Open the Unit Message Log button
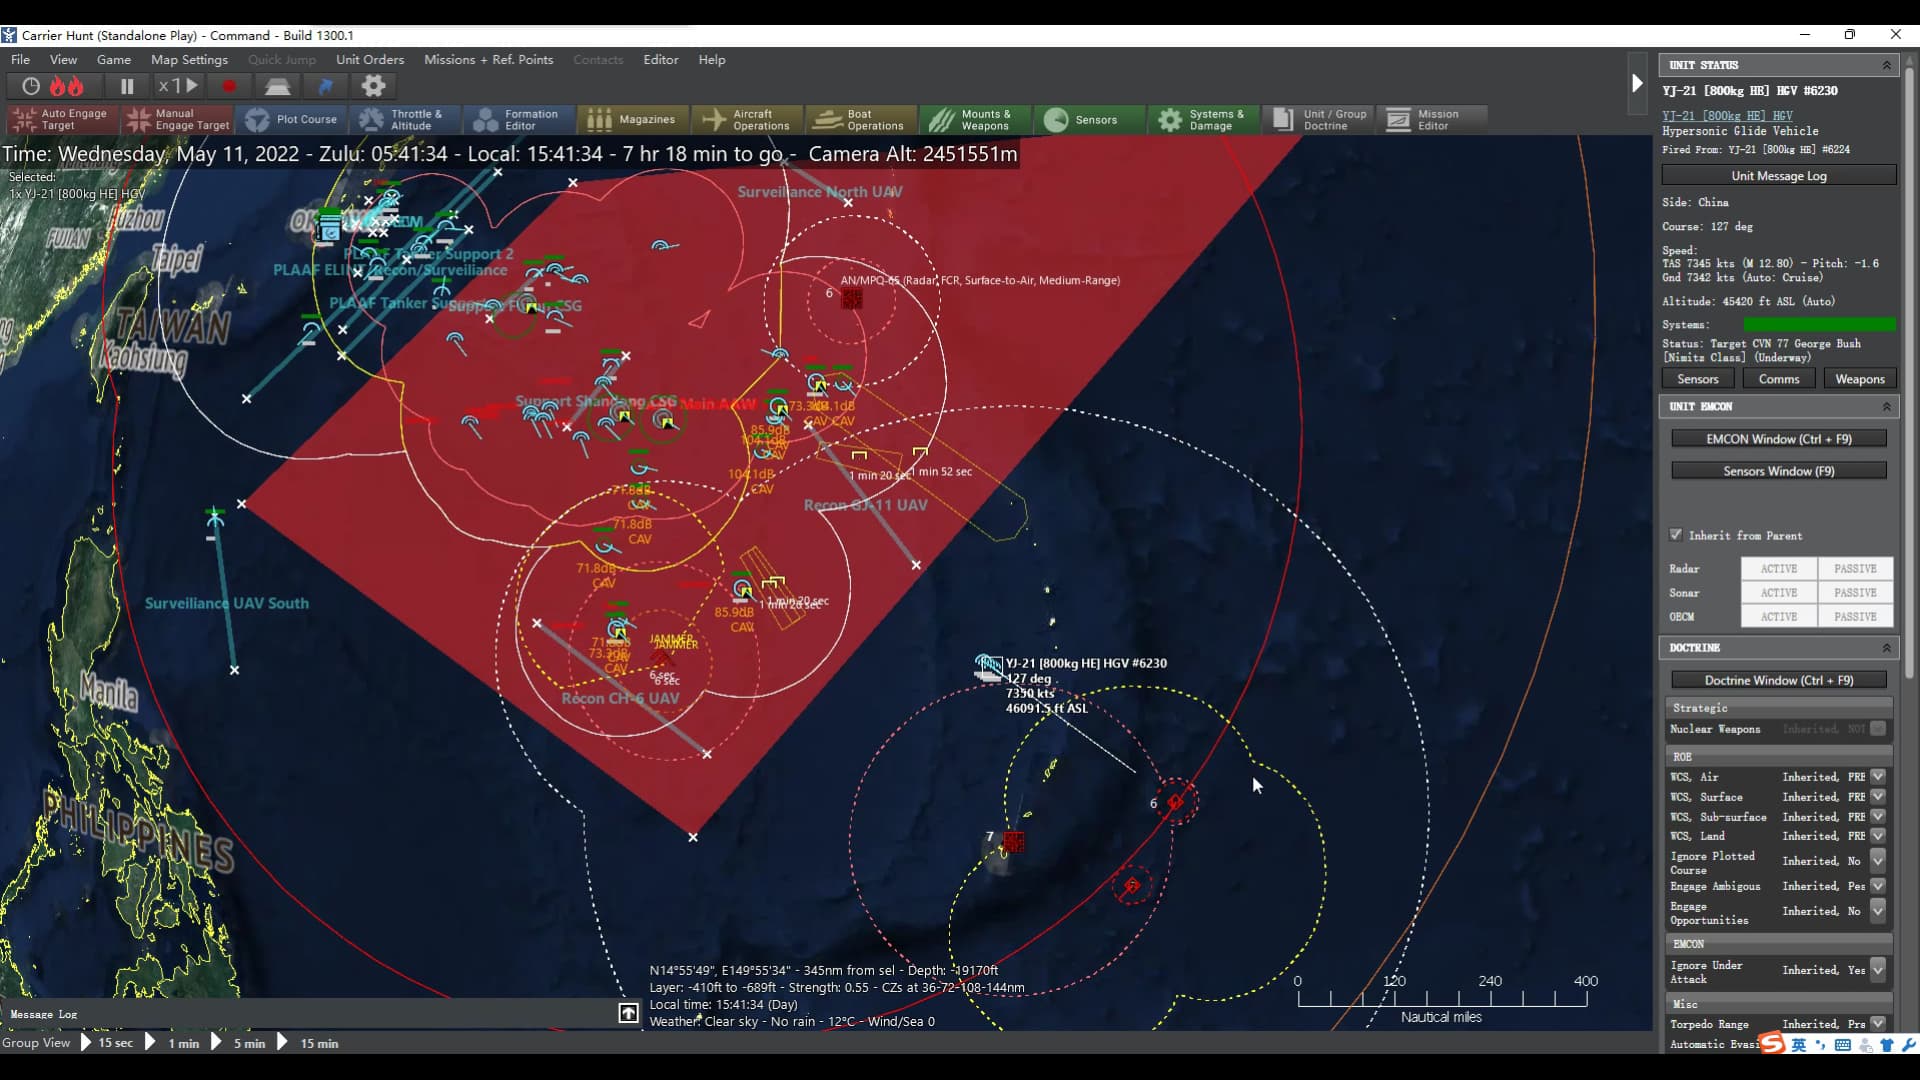 [x=1779, y=176]
